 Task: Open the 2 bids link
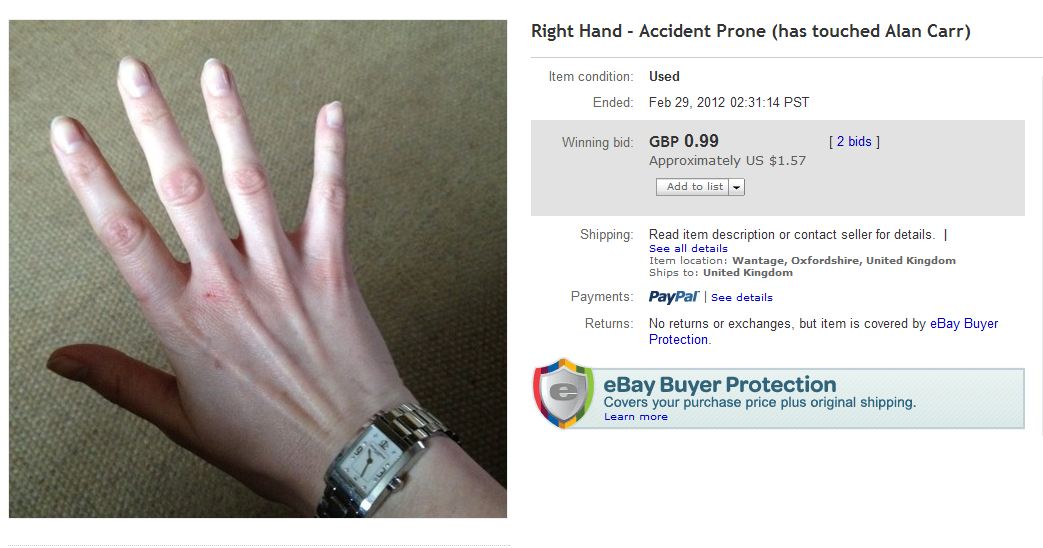coord(853,142)
